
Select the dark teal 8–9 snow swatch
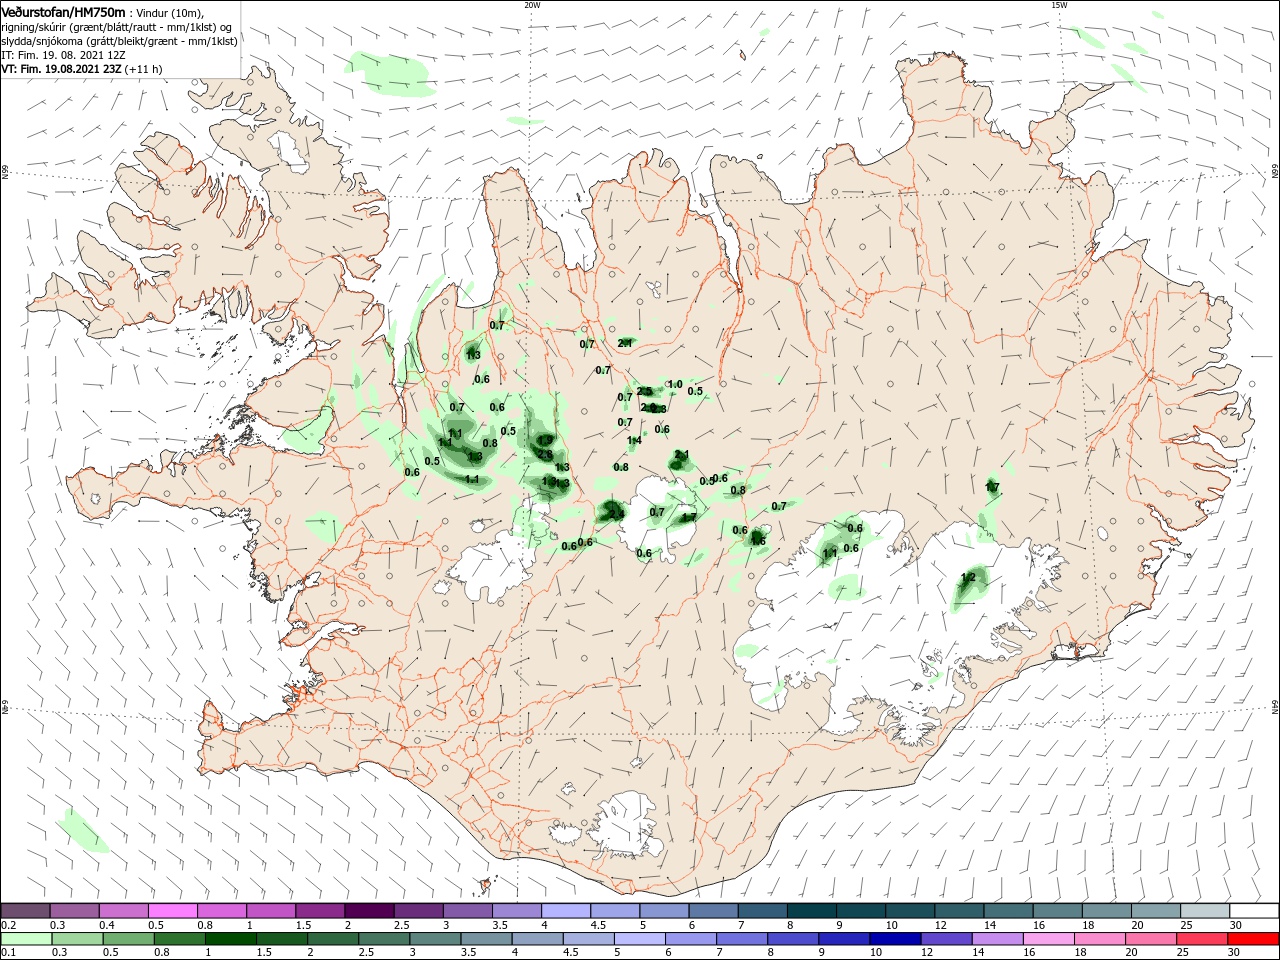tap(811, 911)
